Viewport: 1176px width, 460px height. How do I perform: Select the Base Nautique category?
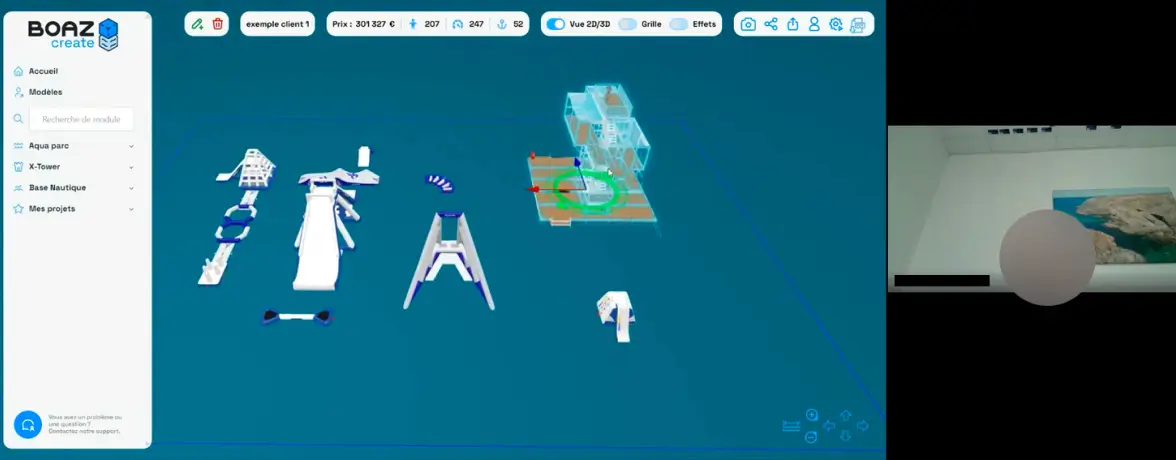click(57, 188)
